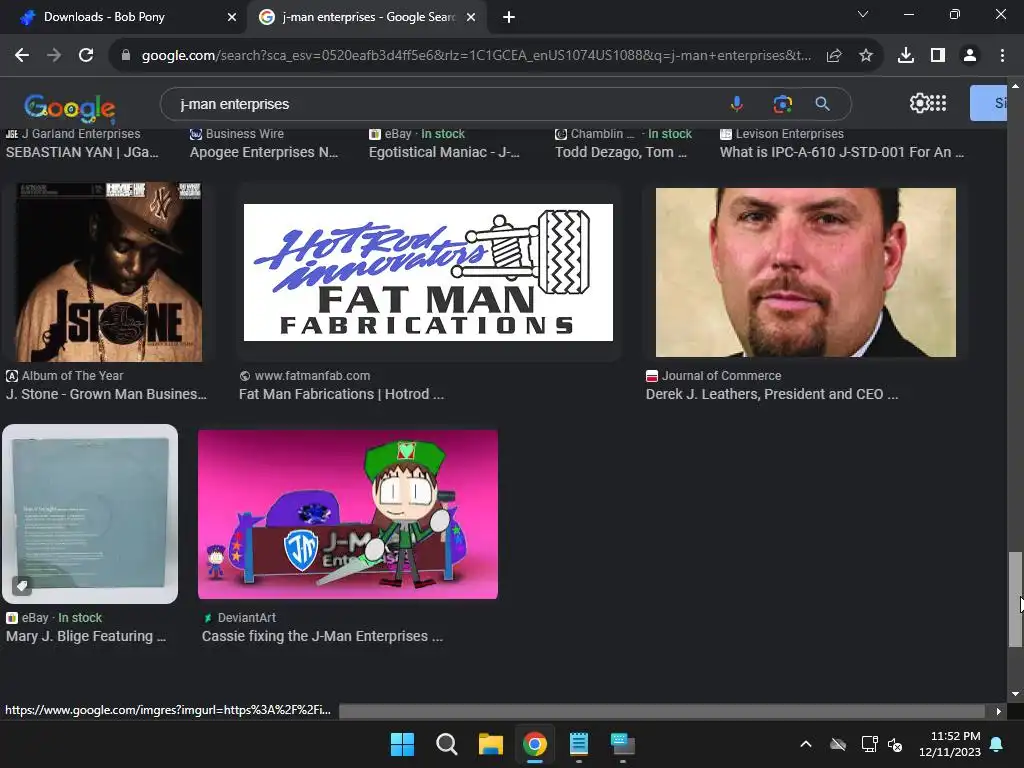The width and height of the screenshot is (1024, 768).
Task: Start voice search with microphone
Action: pos(737,104)
